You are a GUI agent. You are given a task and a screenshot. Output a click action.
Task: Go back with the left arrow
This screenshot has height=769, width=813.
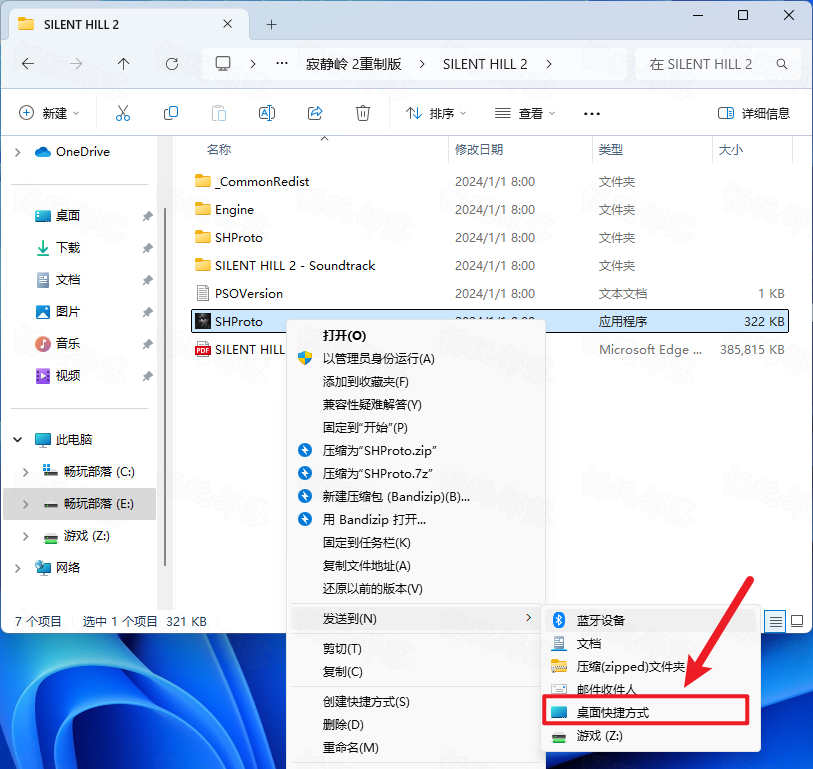pyautogui.click(x=28, y=64)
